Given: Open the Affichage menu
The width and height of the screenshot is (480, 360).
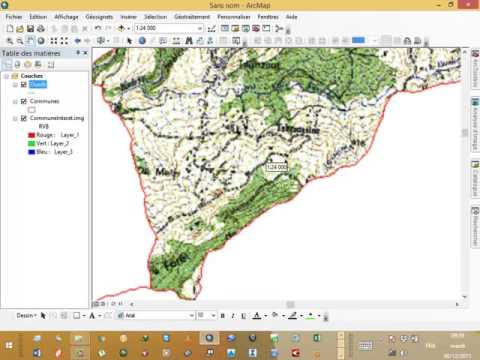Looking at the screenshot, I should tap(66, 17).
